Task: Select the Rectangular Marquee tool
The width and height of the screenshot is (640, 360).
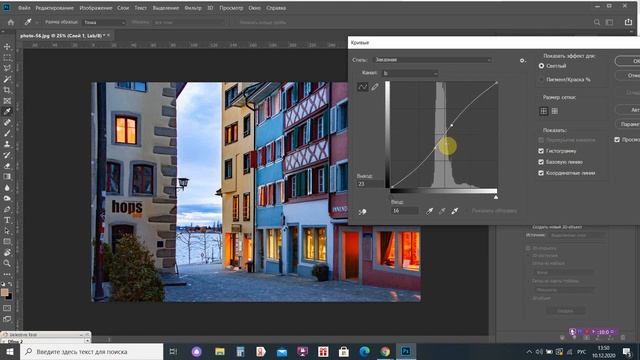Action: (x=7, y=58)
